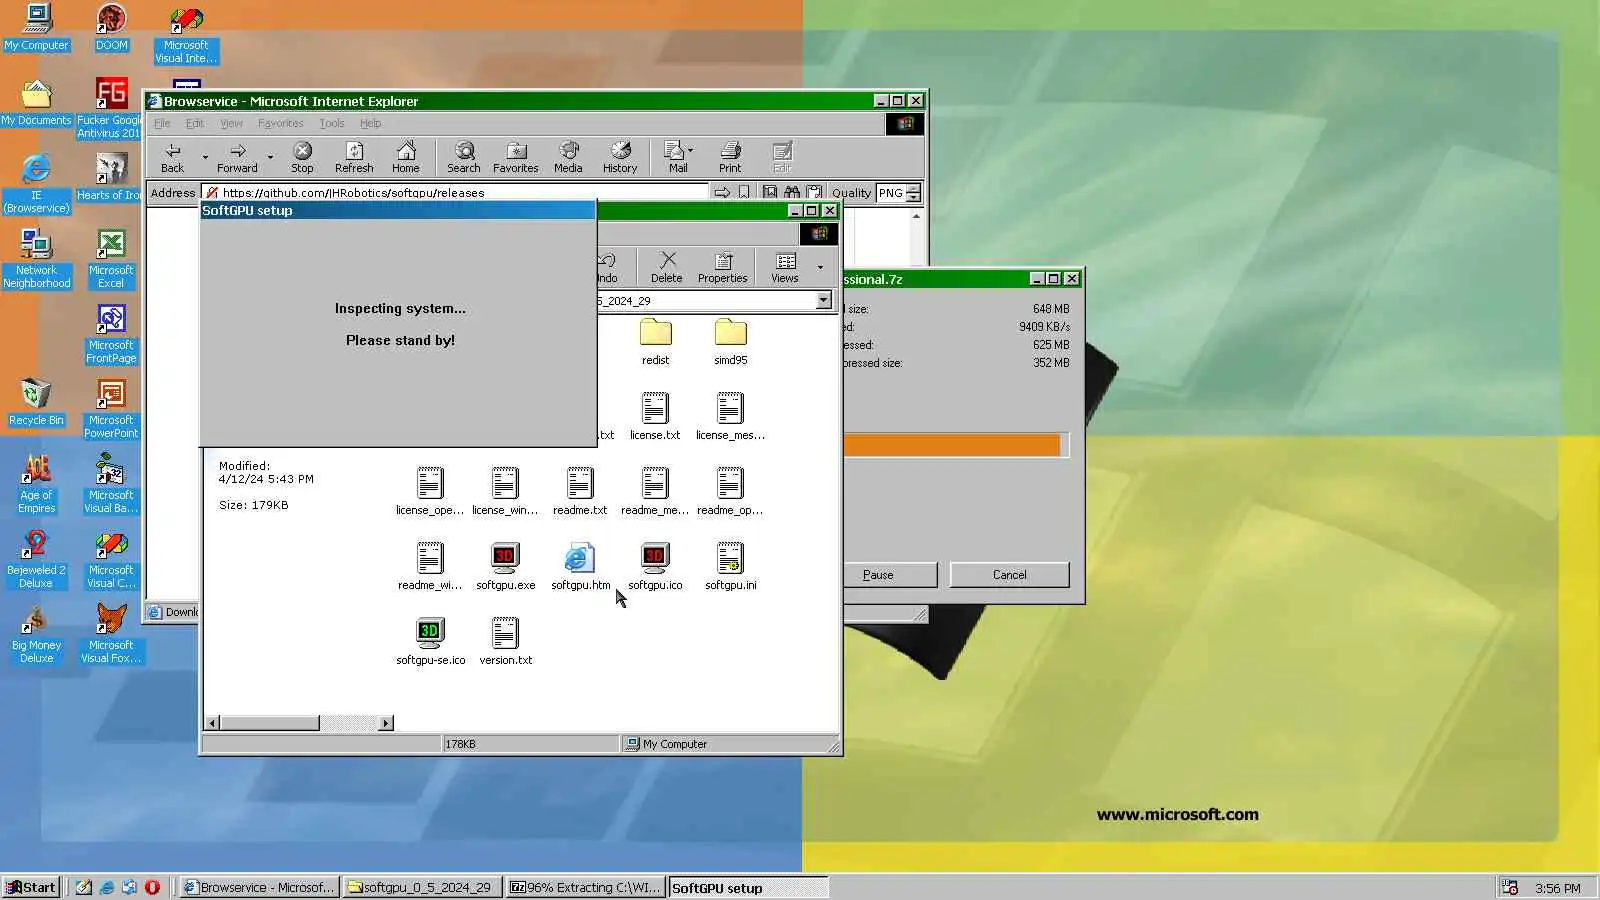Expand the folder toolbar overflow arrow after Views
This screenshot has width=1600, height=900.
tap(820, 268)
